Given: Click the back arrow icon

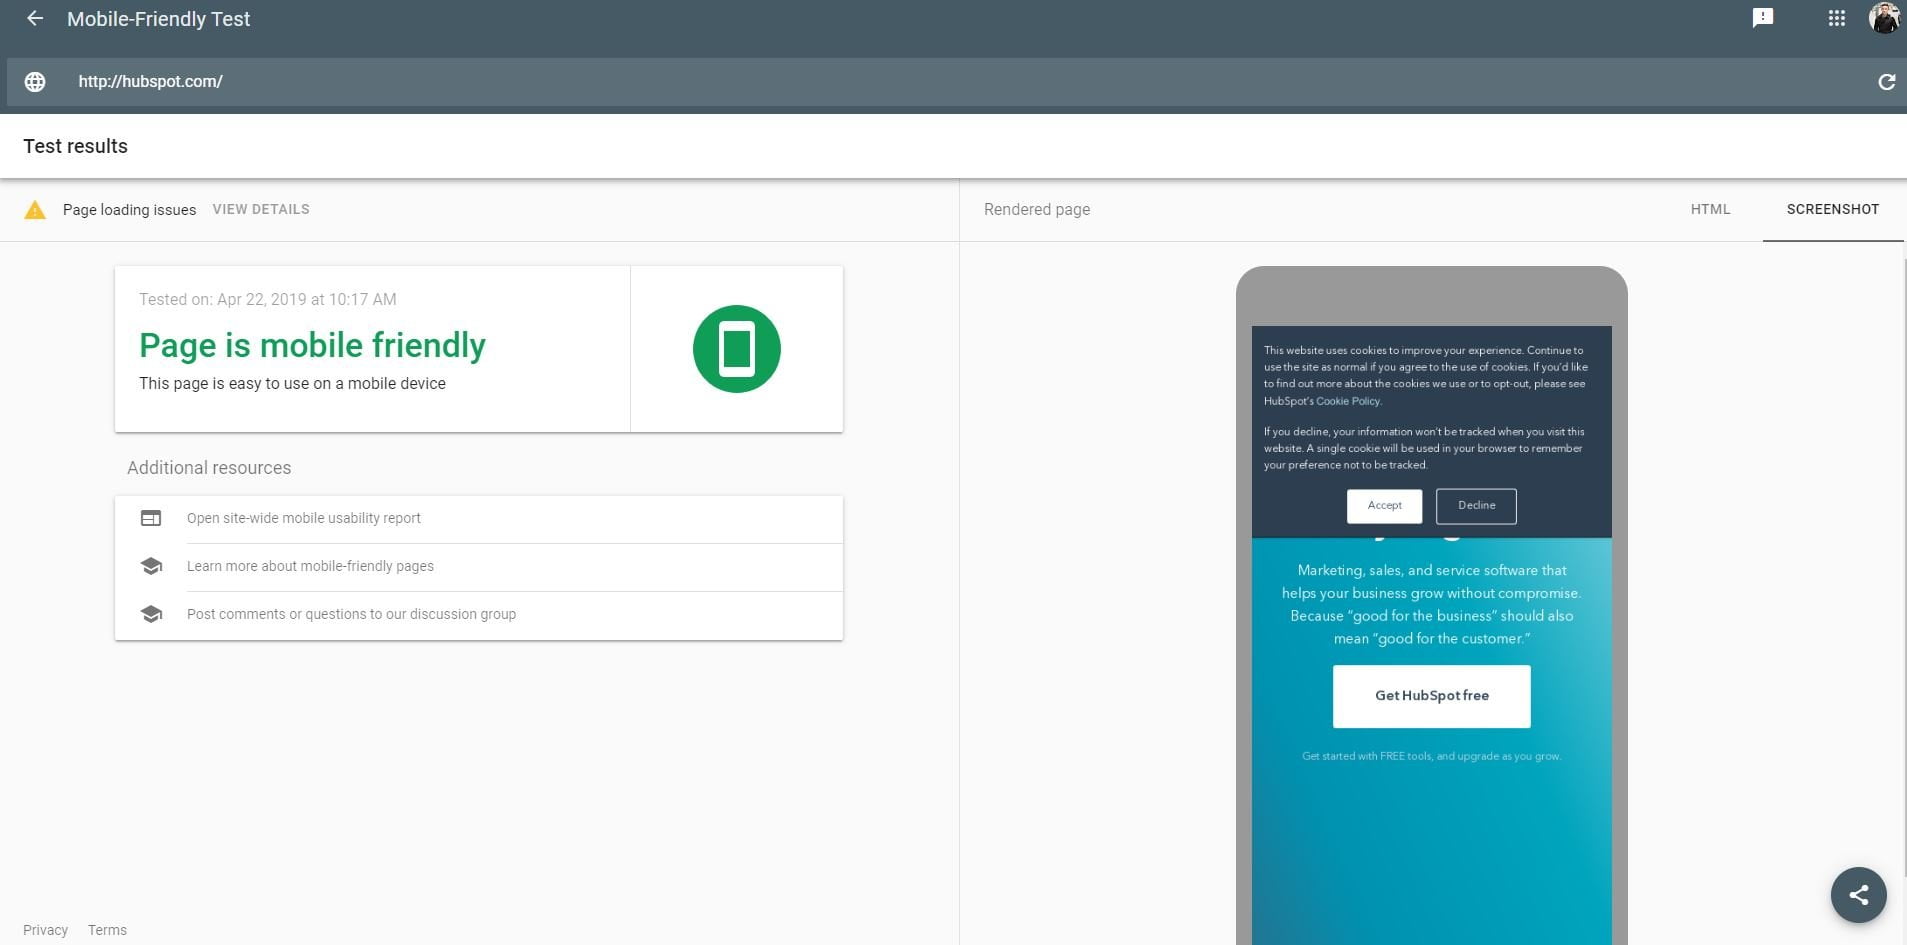Looking at the screenshot, I should 35,19.
